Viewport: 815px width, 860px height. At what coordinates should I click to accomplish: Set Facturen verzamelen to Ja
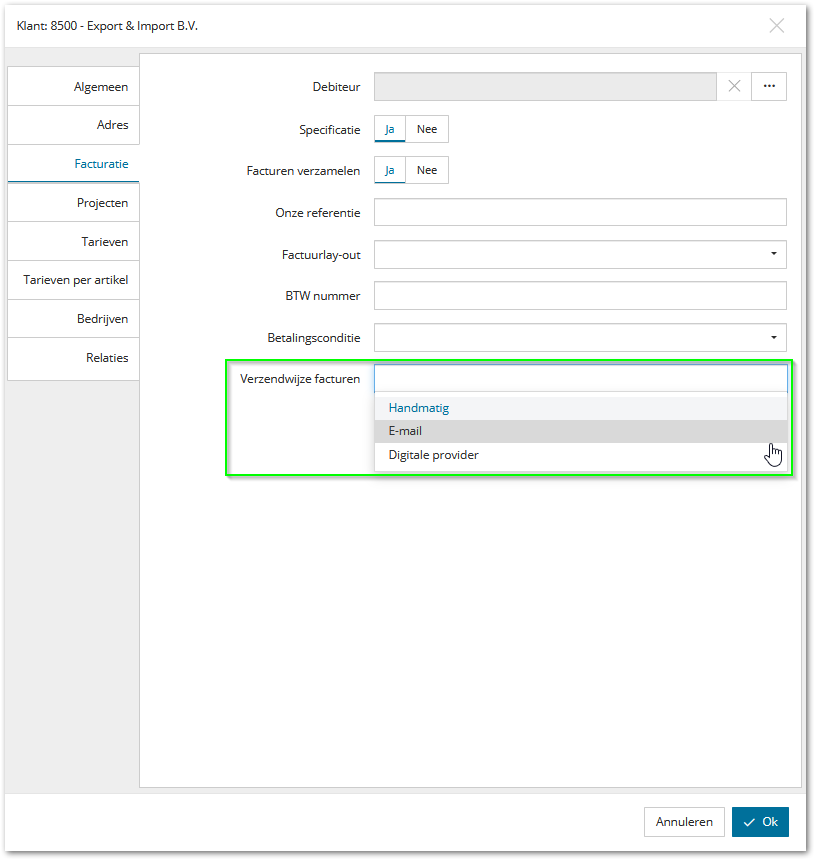(389, 170)
